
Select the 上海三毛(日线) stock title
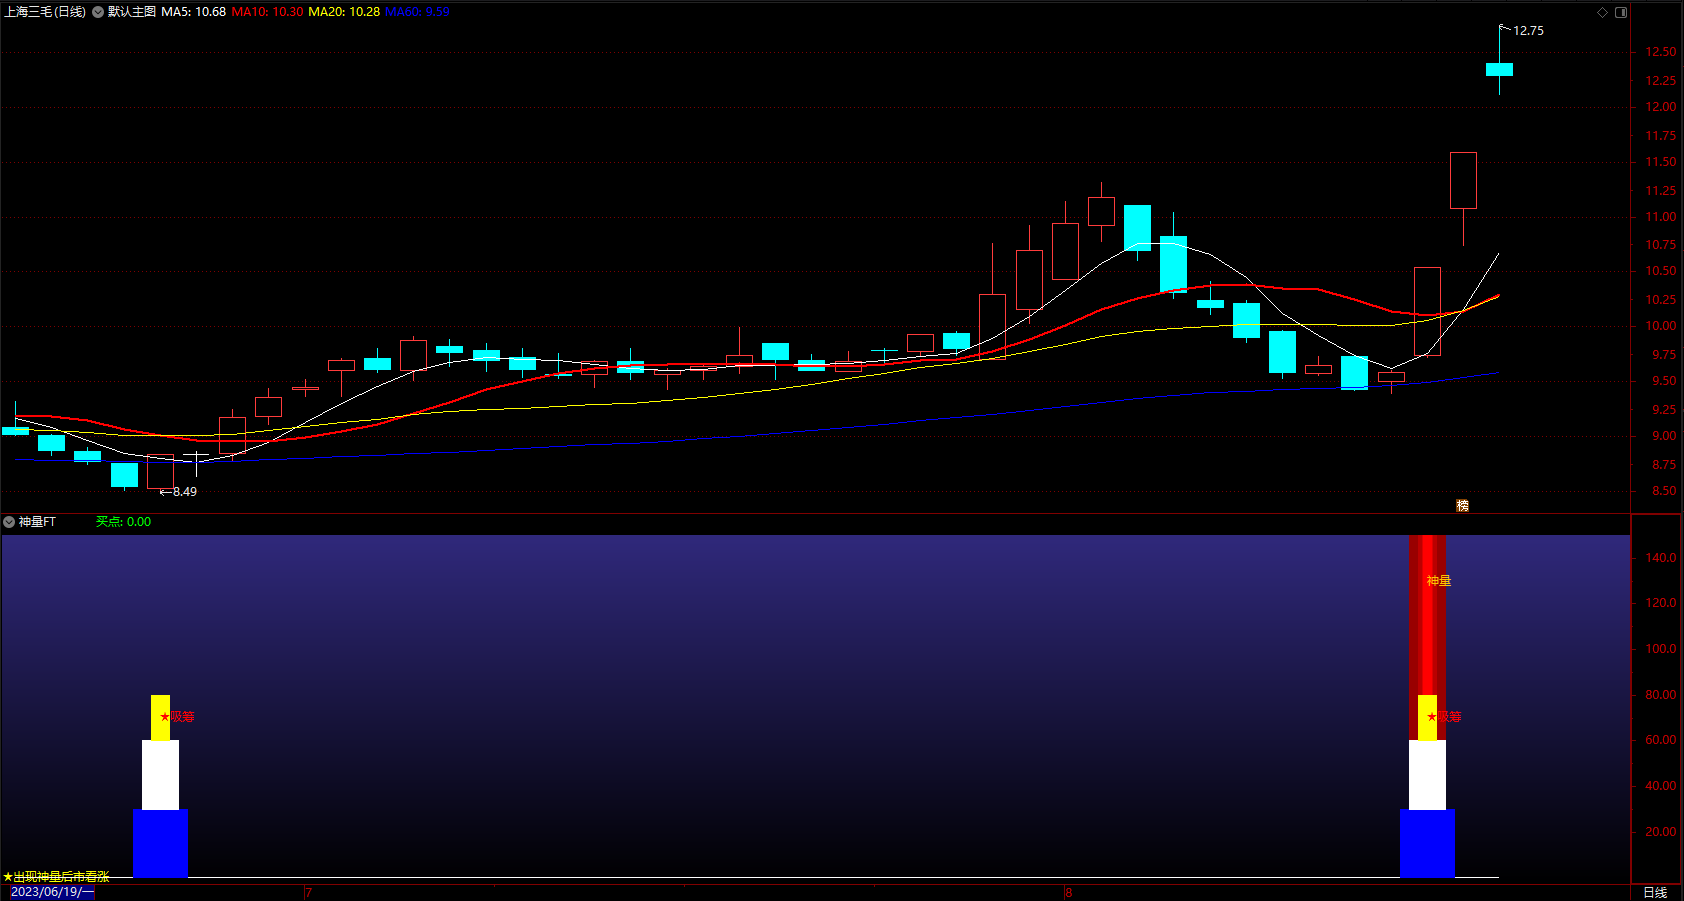pyautogui.click(x=45, y=12)
